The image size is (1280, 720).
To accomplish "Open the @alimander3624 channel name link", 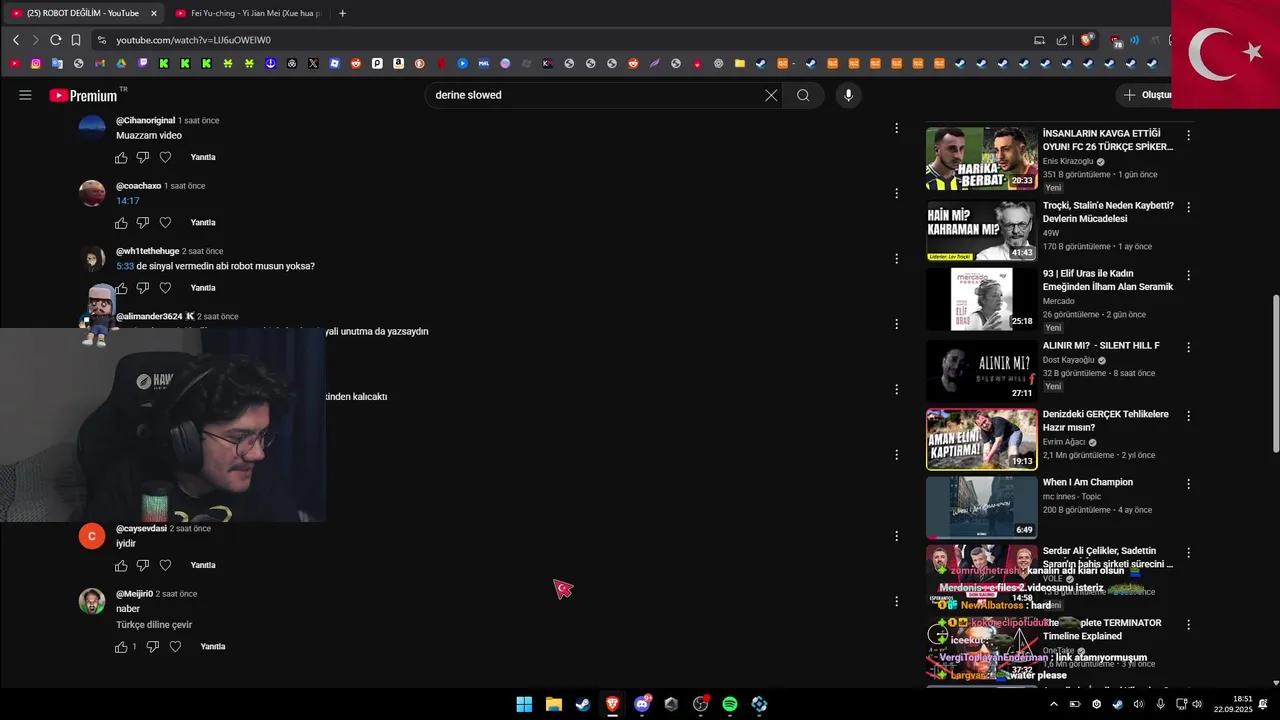I will pyautogui.click(x=149, y=316).
